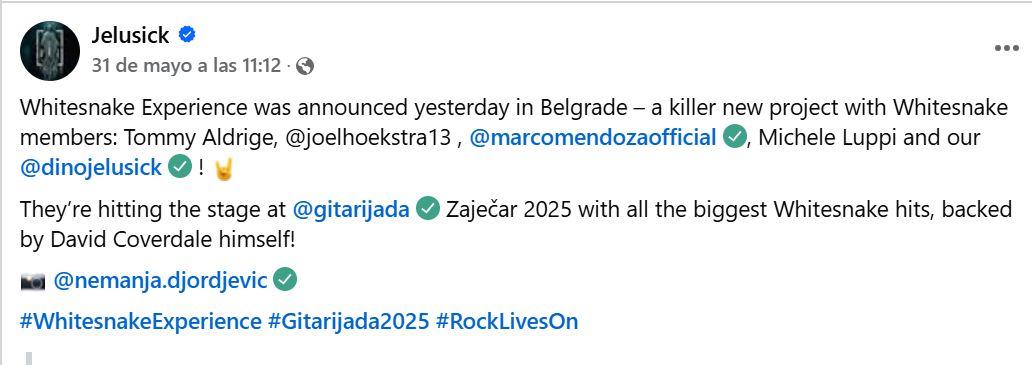Click the @joelhoekstra13 text in the post
The height and width of the screenshot is (365, 1032).
369,137
